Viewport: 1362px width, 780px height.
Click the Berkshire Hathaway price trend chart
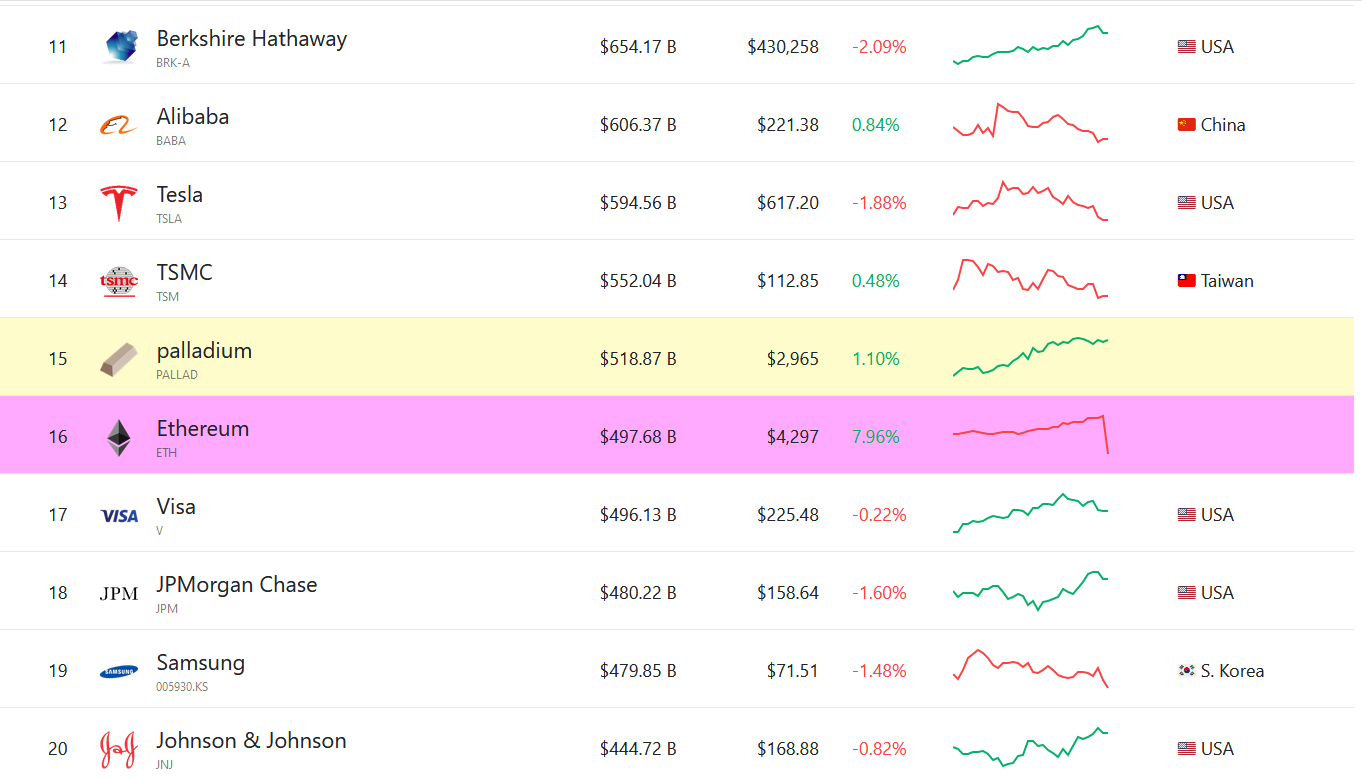pos(1030,45)
